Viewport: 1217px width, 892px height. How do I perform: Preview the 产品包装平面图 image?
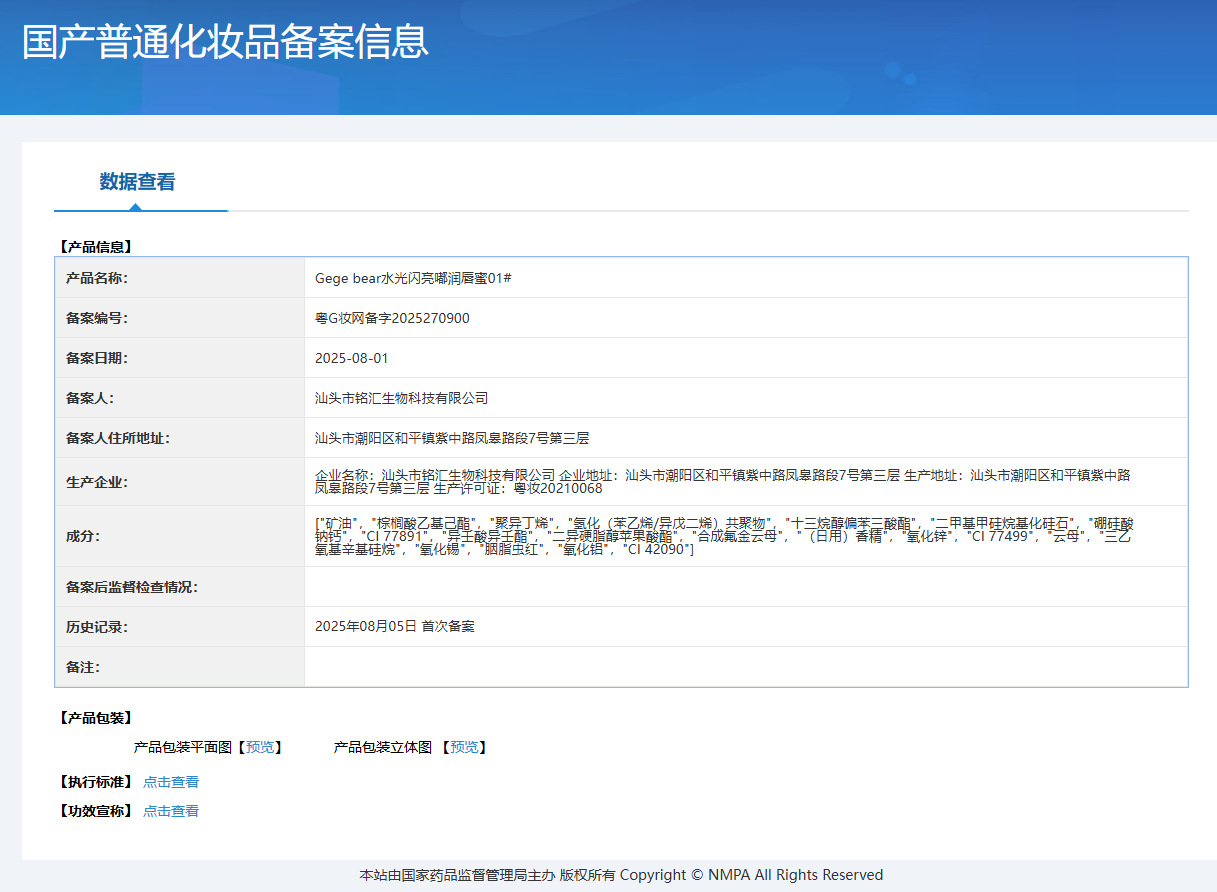(x=260, y=747)
